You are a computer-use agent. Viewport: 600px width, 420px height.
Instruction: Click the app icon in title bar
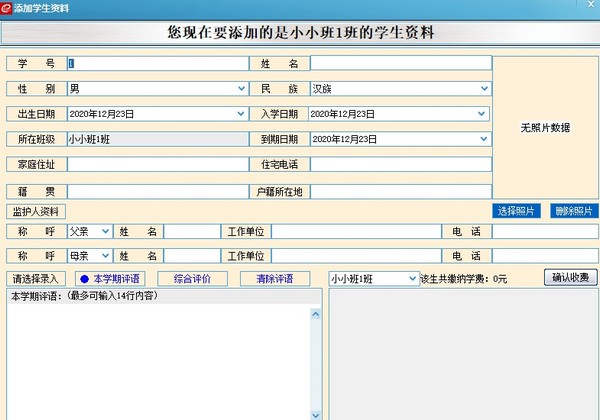[7, 7]
